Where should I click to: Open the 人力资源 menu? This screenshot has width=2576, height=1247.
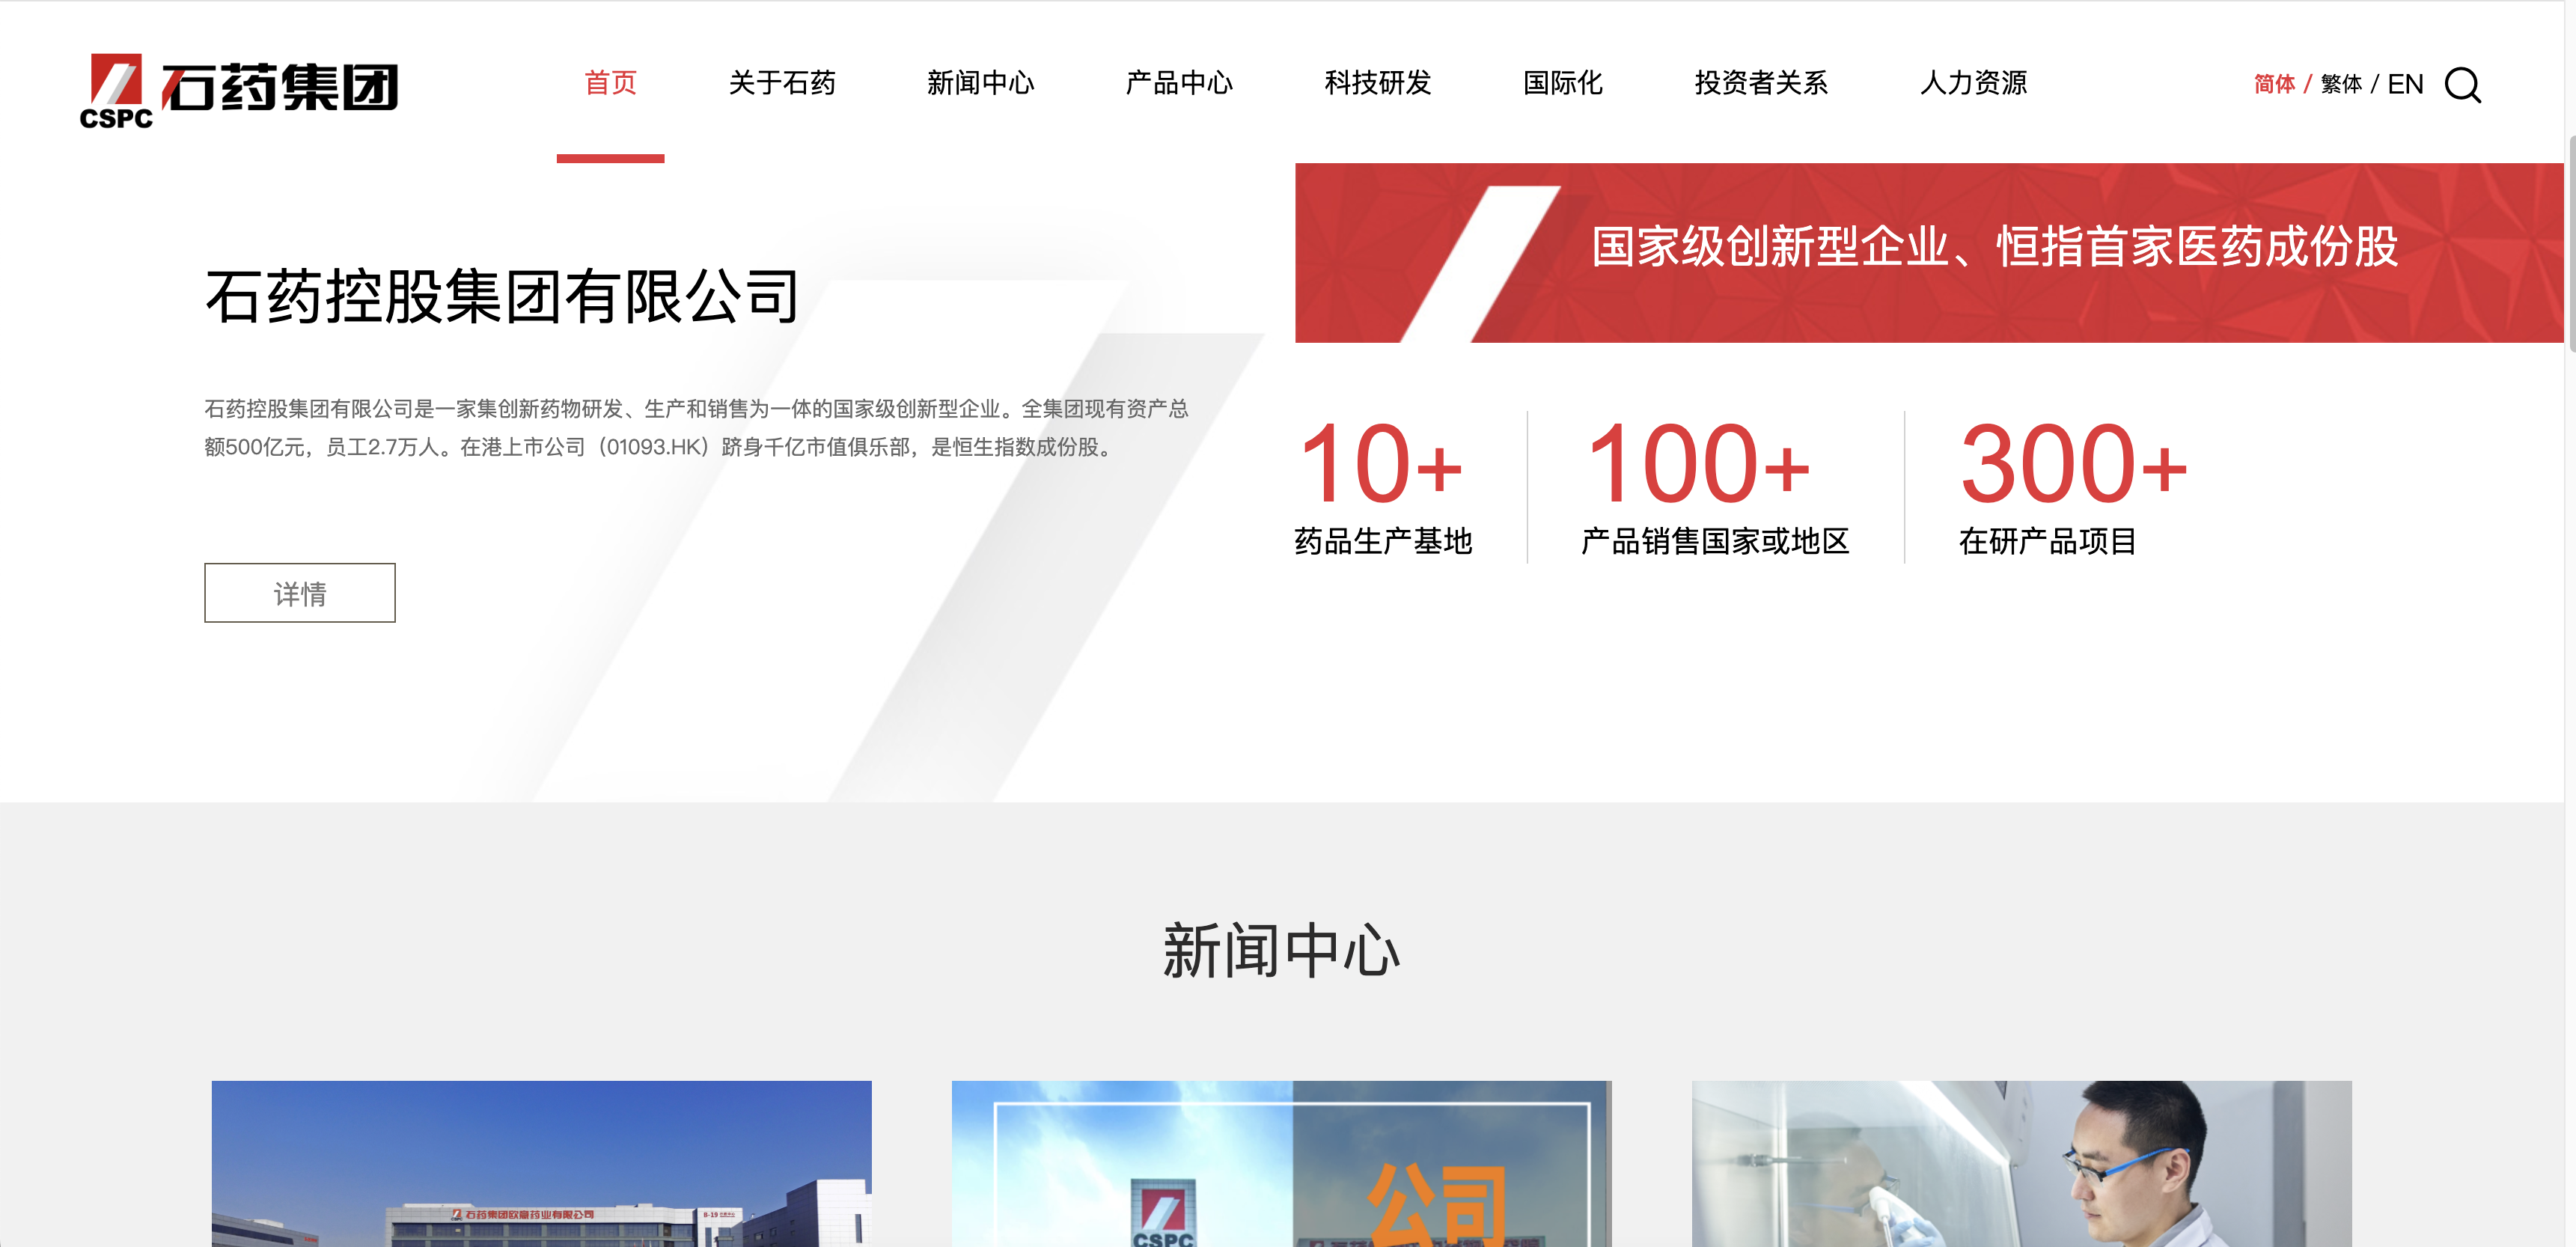click(1973, 83)
